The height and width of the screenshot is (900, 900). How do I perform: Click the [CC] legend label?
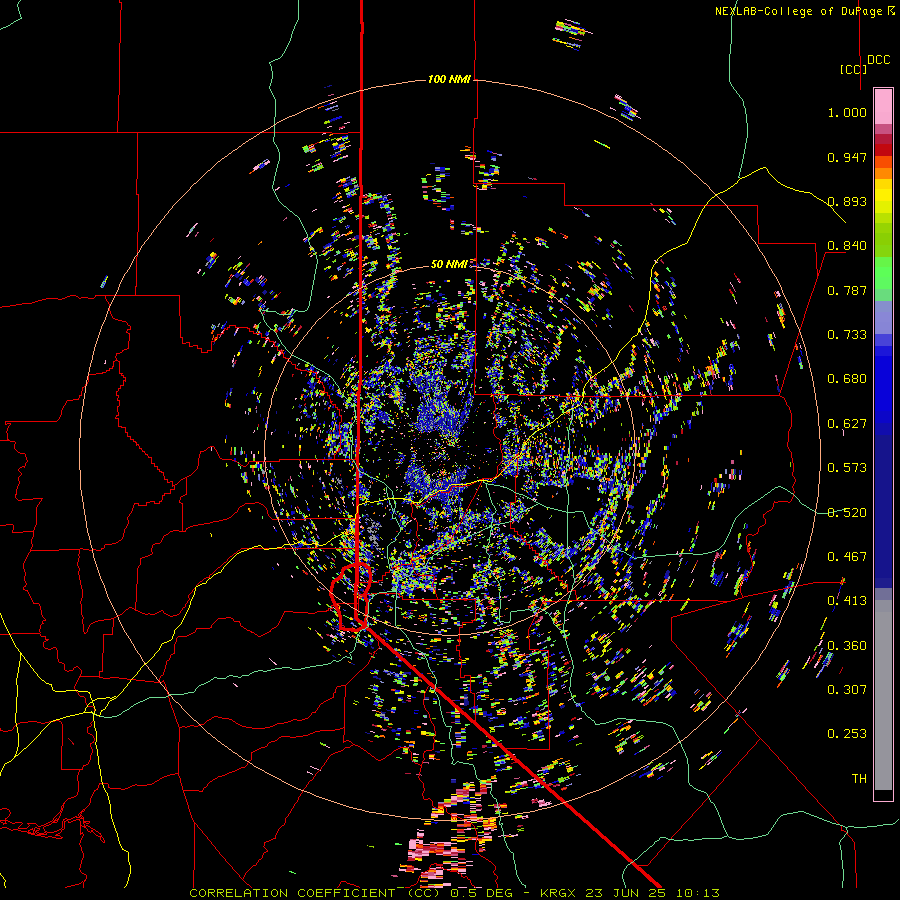click(853, 69)
